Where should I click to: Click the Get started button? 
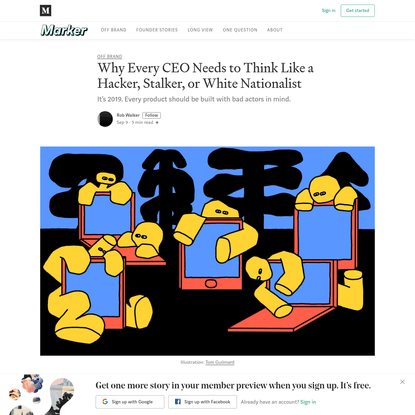click(x=357, y=11)
